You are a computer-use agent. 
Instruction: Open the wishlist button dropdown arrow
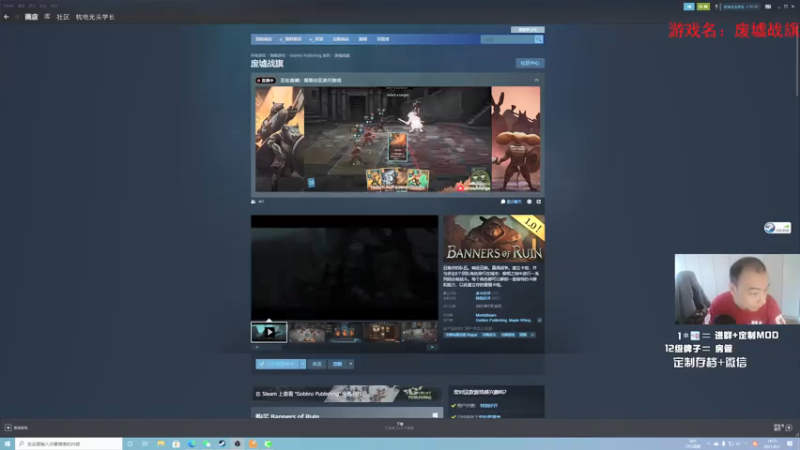pyautogui.click(x=303, y=364)
